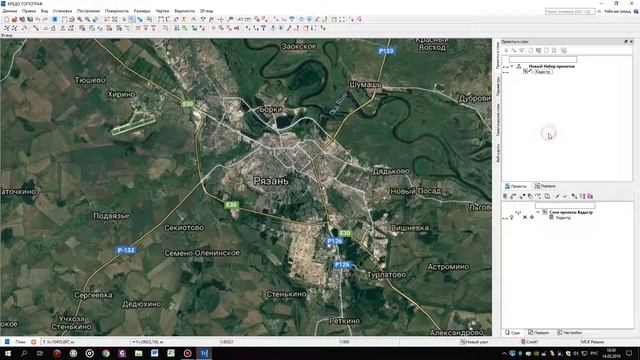640x360 pixels.
Task: Click the new document icon in main toolbar
Action: tap(7, 19)
